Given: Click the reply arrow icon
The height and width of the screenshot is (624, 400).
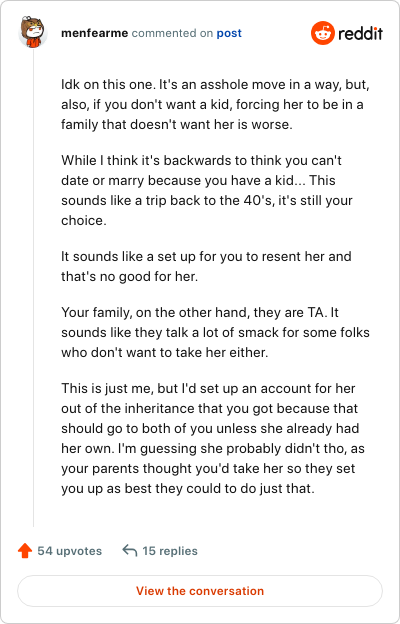Looking at the screenshot, I should pos(130,551).
